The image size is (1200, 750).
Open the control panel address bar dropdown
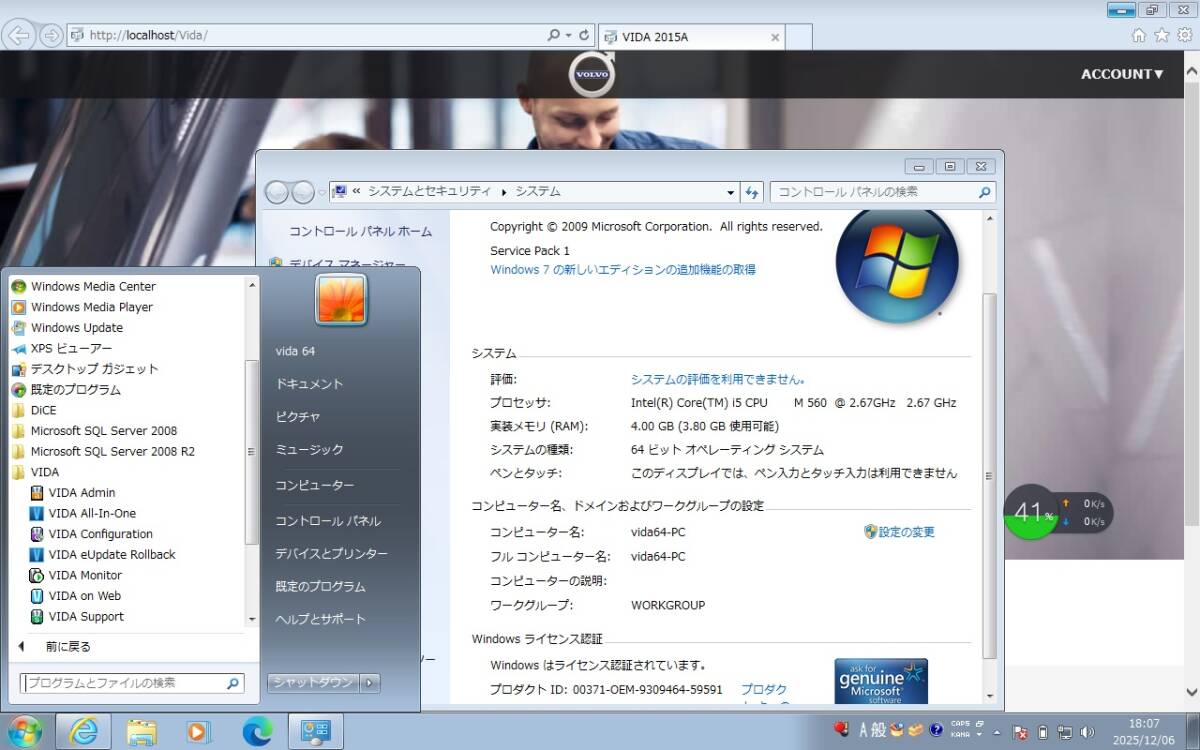tap(731, 192)
